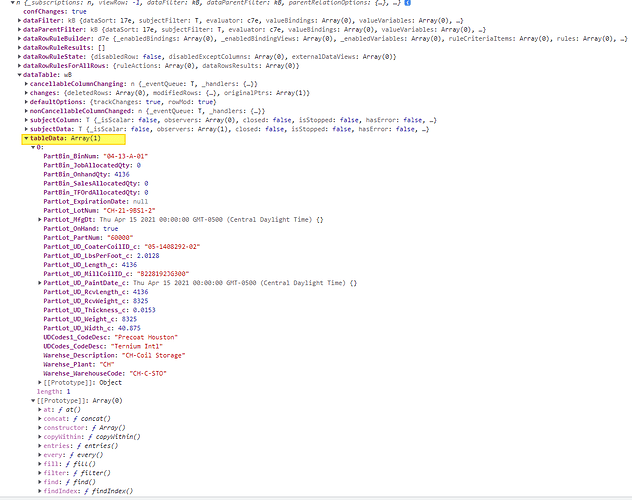This screenshot has height=500, width=632.
Task: Expand the changes object
Action: click(26, 93)
